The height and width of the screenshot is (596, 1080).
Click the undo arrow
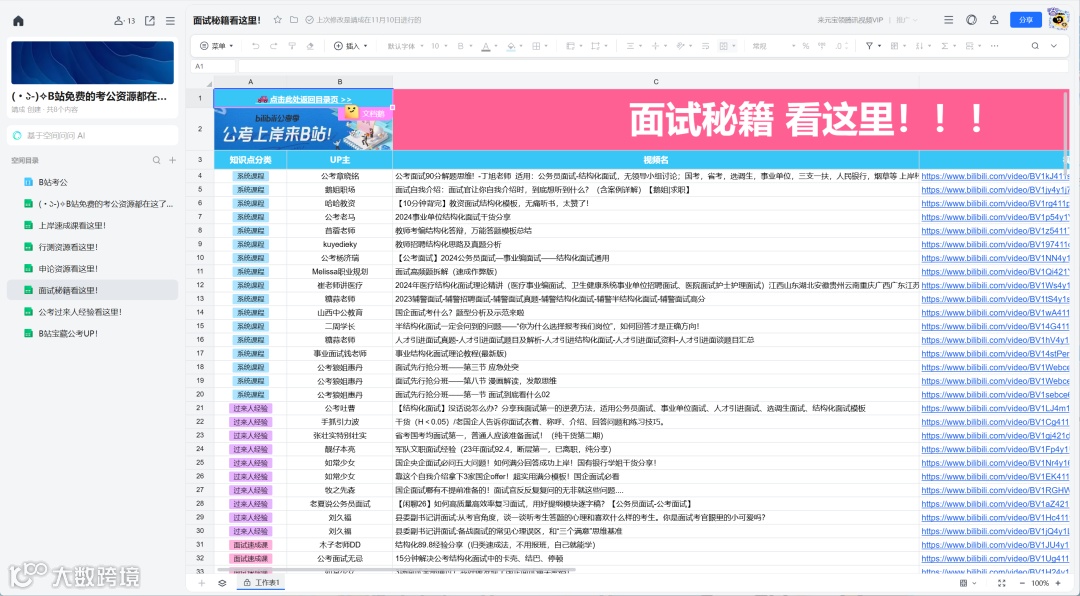point(256,46)
